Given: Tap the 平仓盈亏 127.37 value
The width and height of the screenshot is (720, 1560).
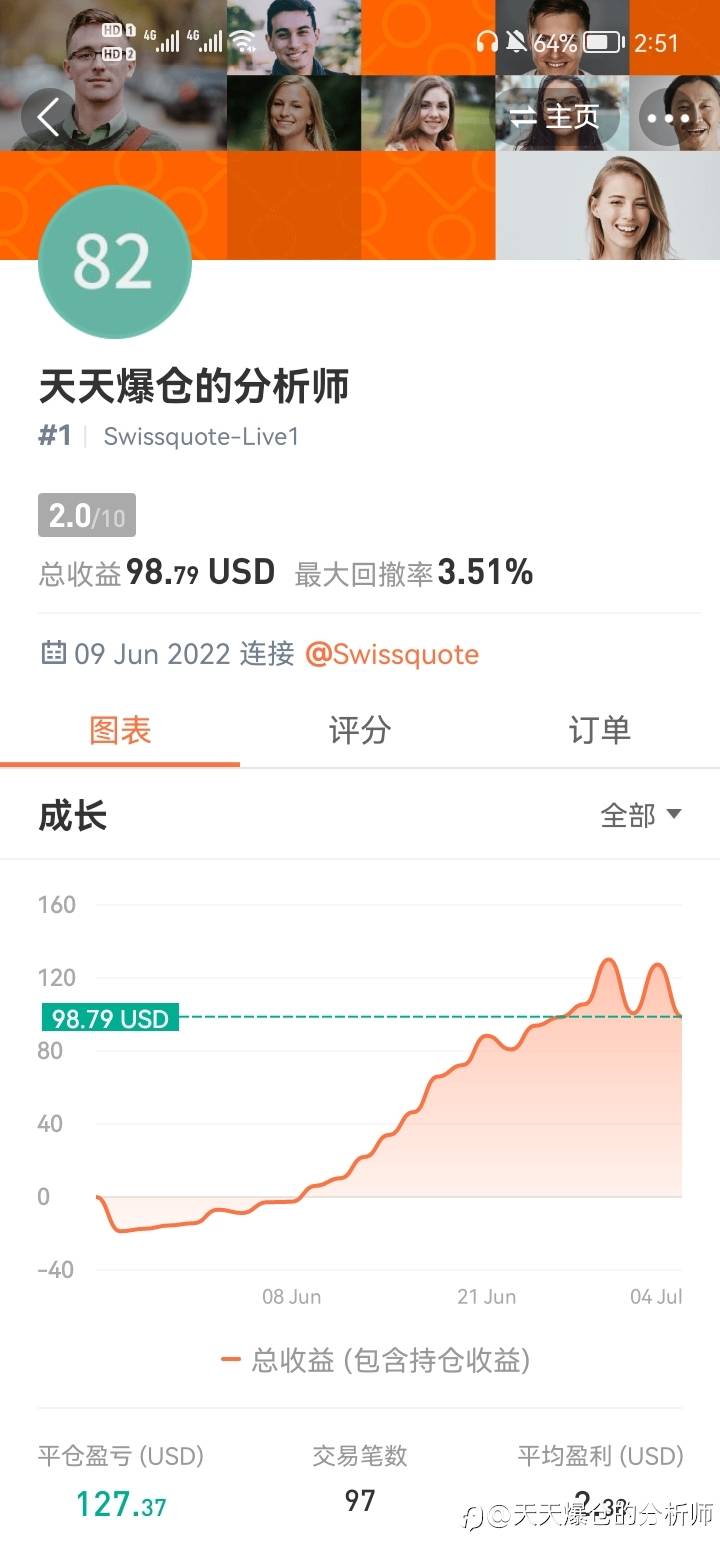Looking at the screenshot, I should click(x=121, y=1504).
